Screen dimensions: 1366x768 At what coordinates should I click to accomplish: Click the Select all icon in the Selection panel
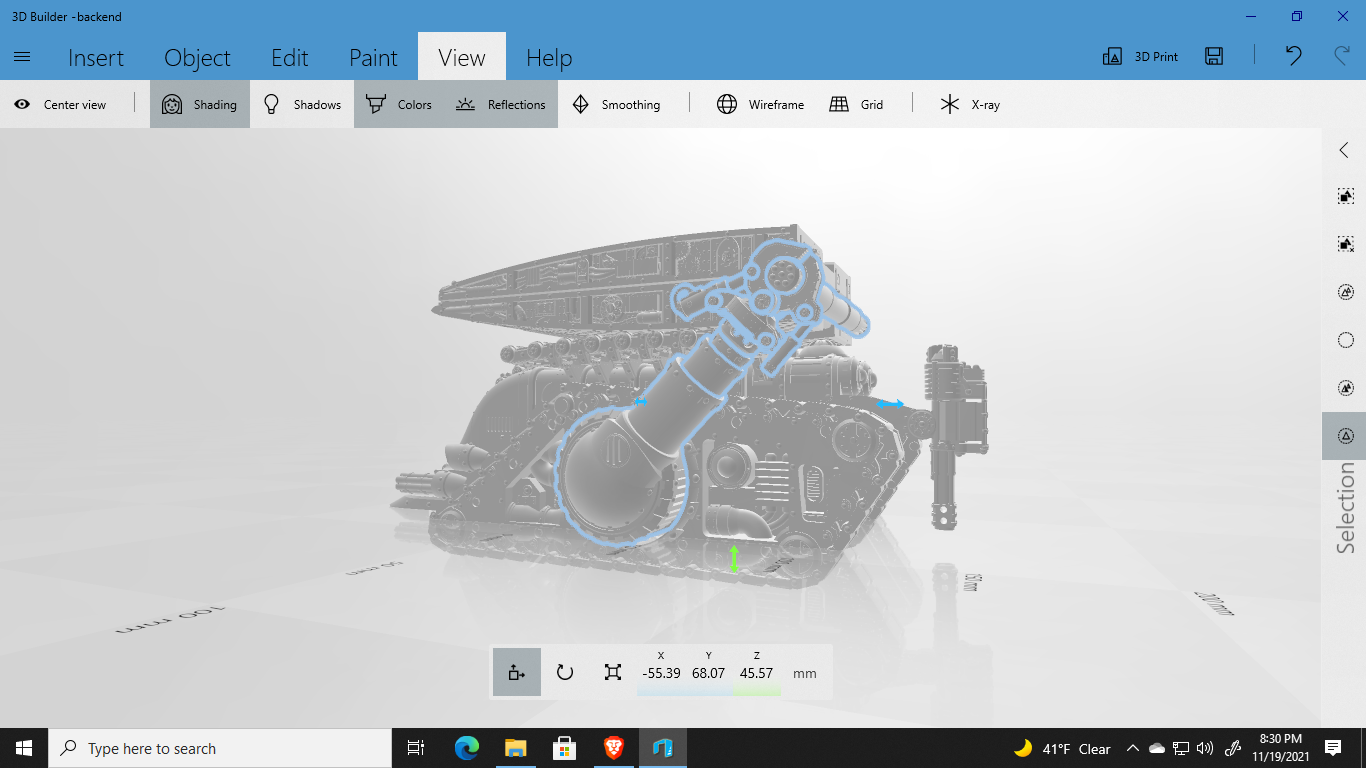tap(1345, 196)
